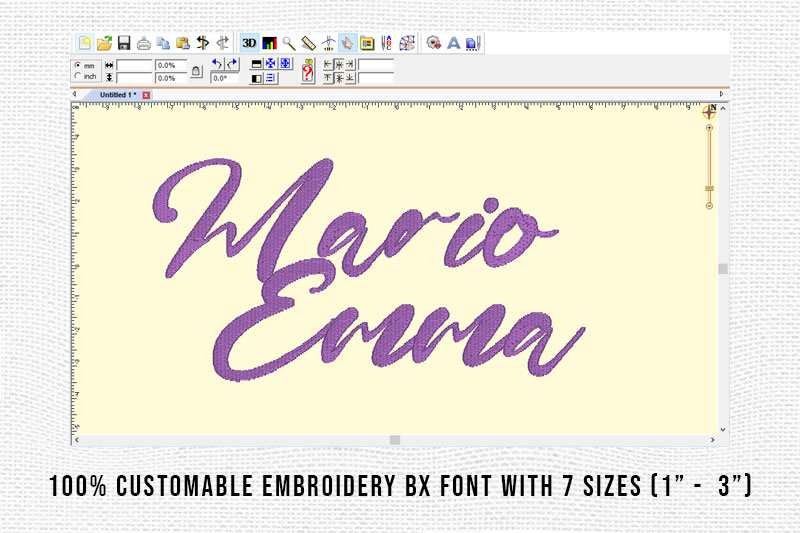800x533 pixels.
Task: Click the horizontal scrollbar thumb
Action: coord(395,440)
